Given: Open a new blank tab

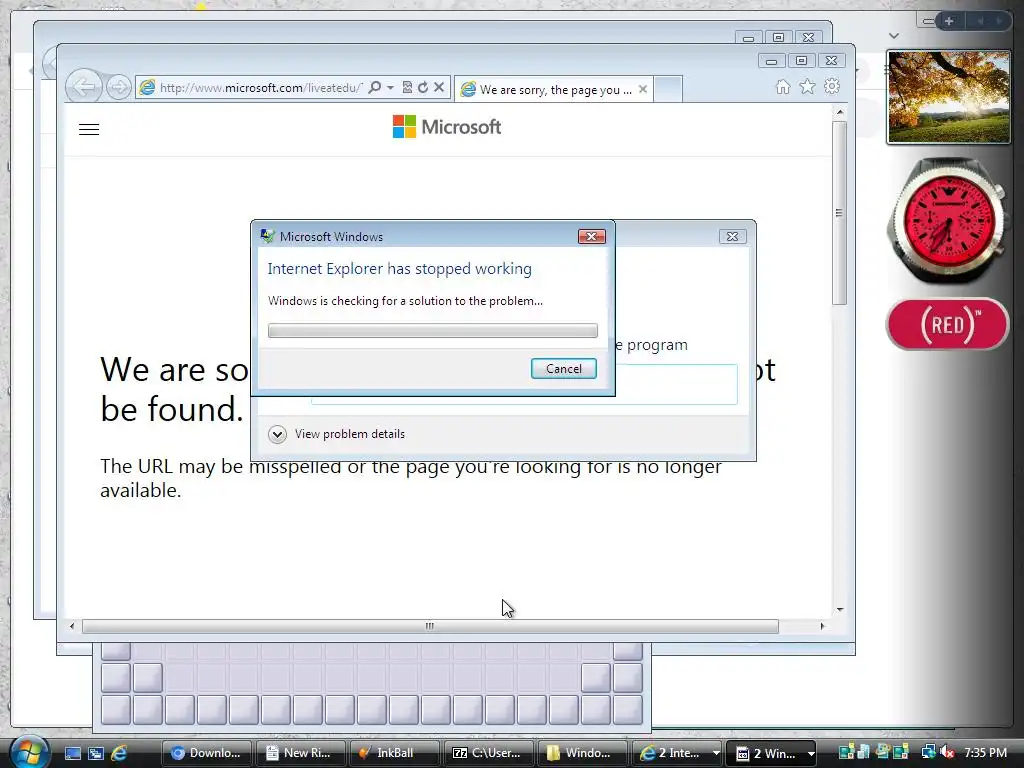Looking at the screenshot, I should click(668, 89).
